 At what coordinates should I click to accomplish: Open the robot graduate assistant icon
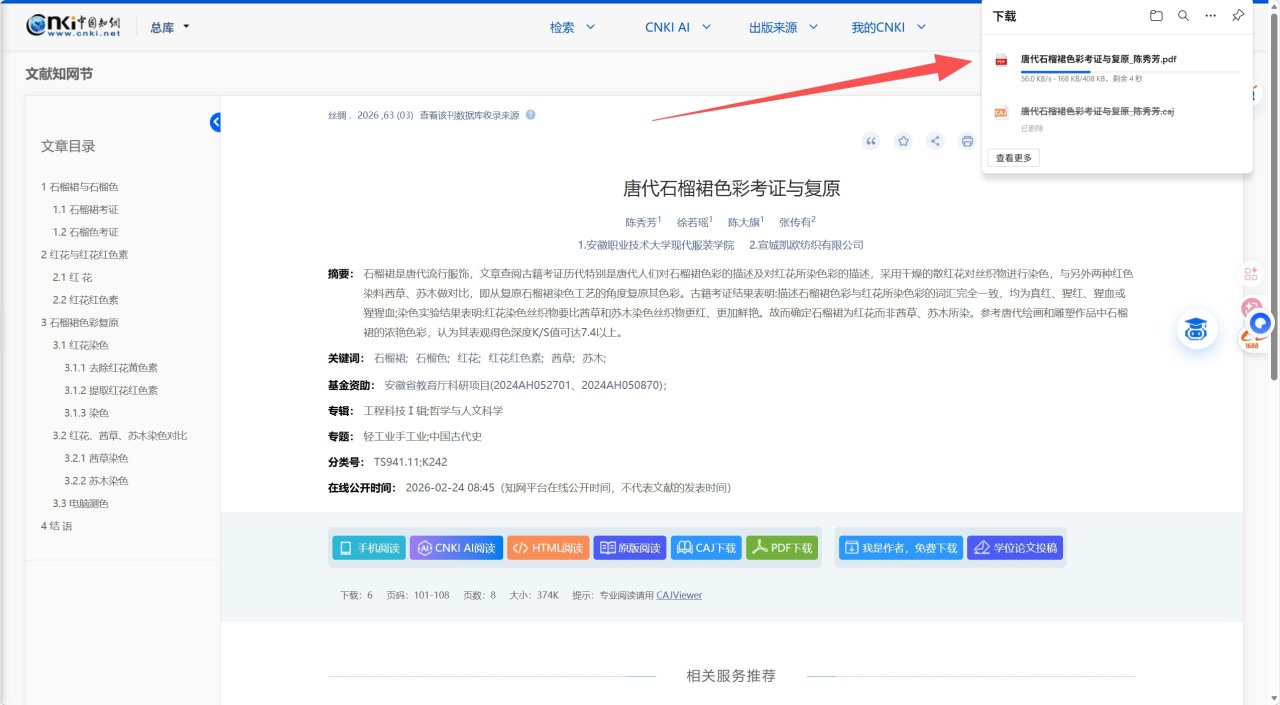pos(1196,329)
